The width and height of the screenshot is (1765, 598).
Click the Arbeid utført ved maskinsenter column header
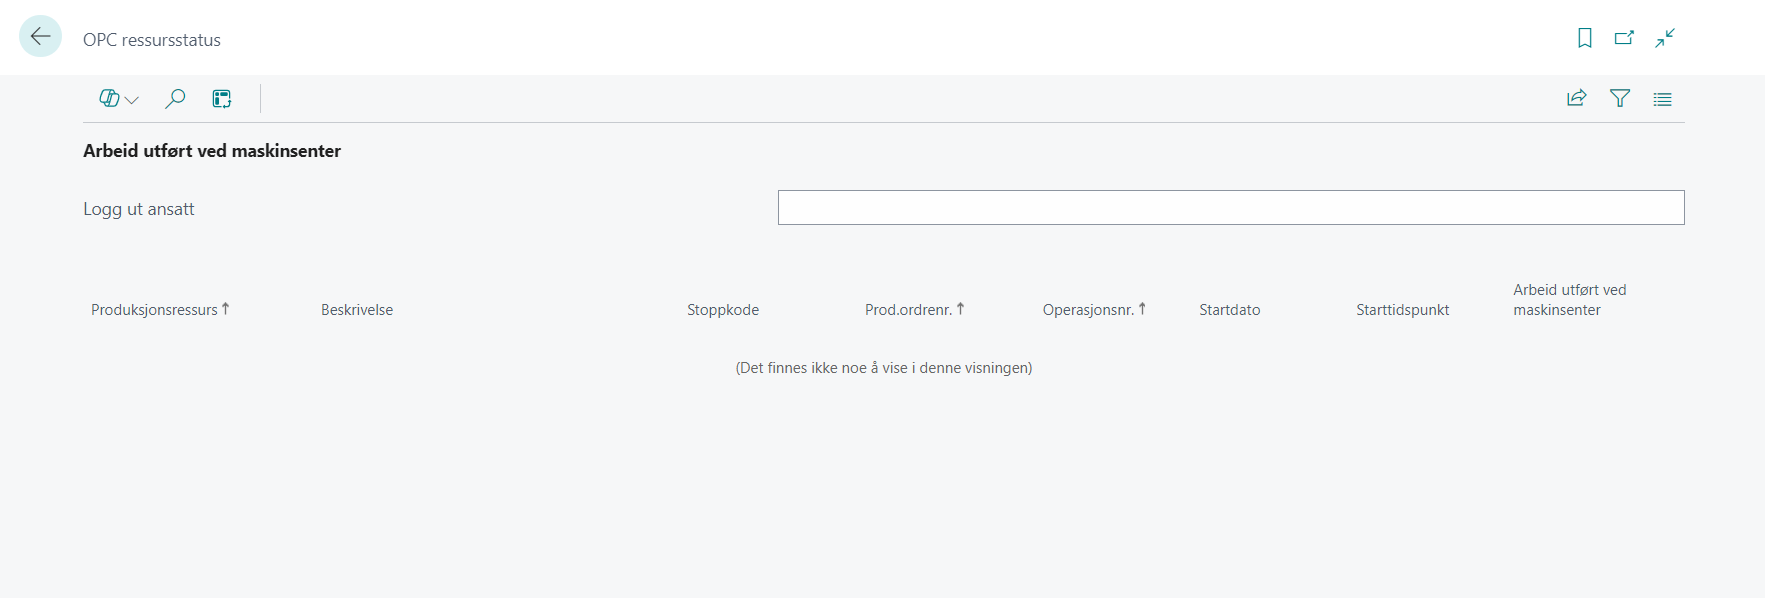pyautogui.click(x=1569, y=300)
